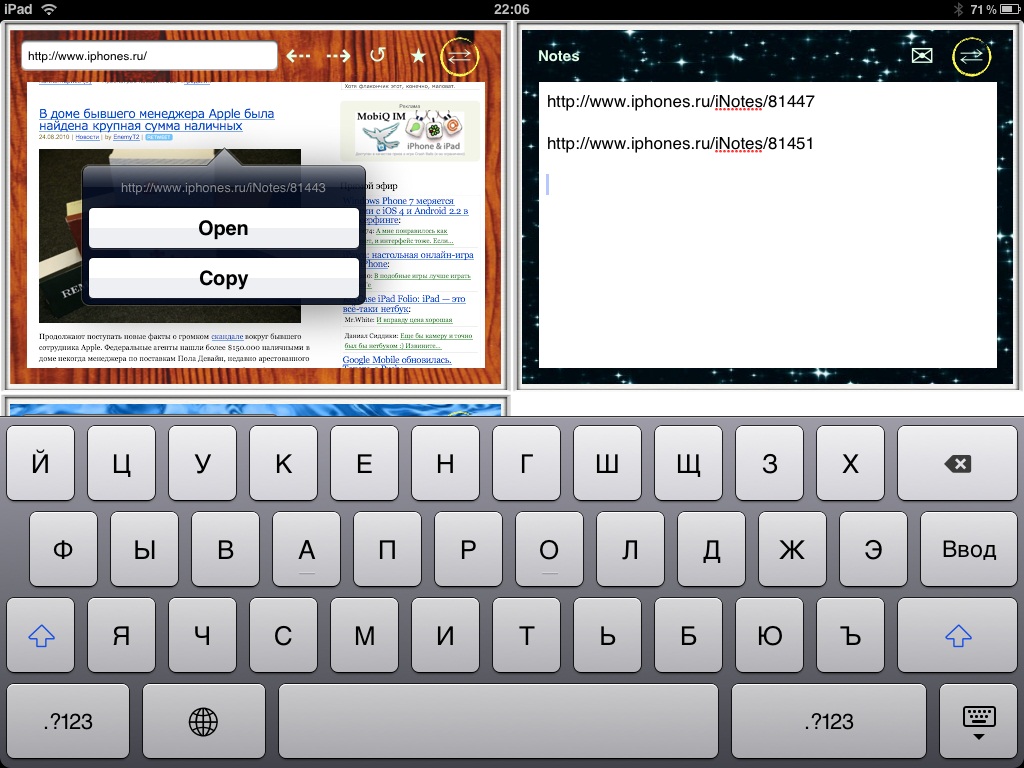Open the MobiQ IM advertisement banner
This screenshot has height=768, width=1024.
click(410, 131)
